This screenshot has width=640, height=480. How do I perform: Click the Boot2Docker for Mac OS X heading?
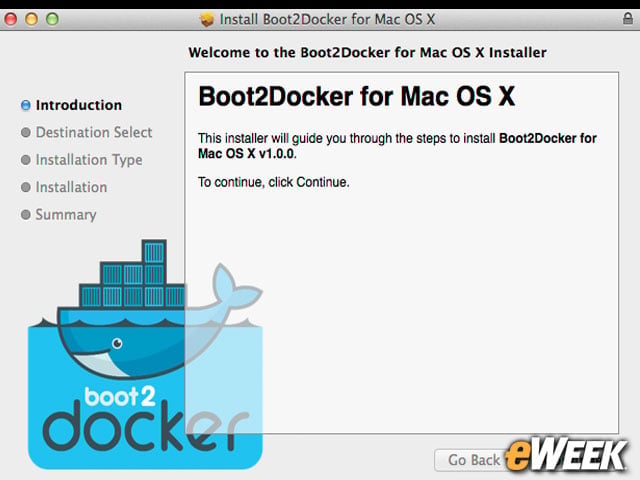click(x=356, y=96)
